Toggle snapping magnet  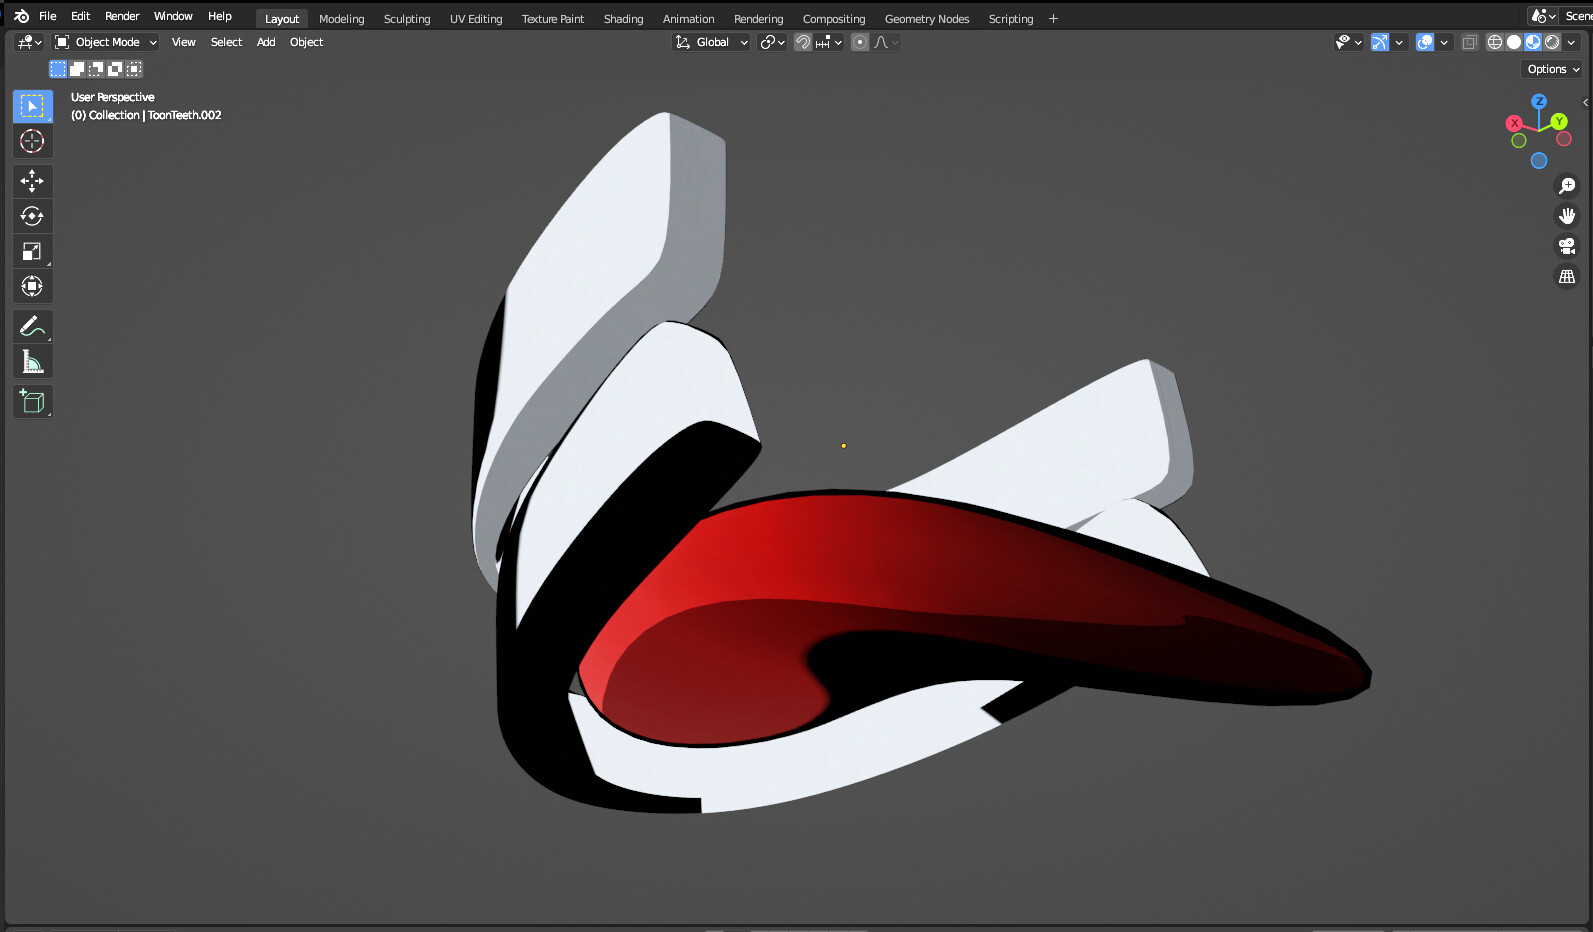point(803,42)
